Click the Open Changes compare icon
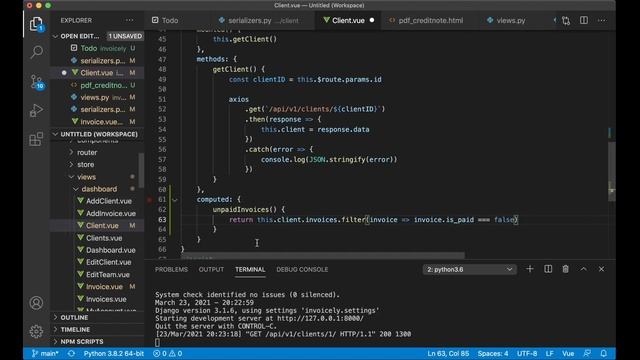The width and height of the screenshot is (640, 360). tap(566, 20)
